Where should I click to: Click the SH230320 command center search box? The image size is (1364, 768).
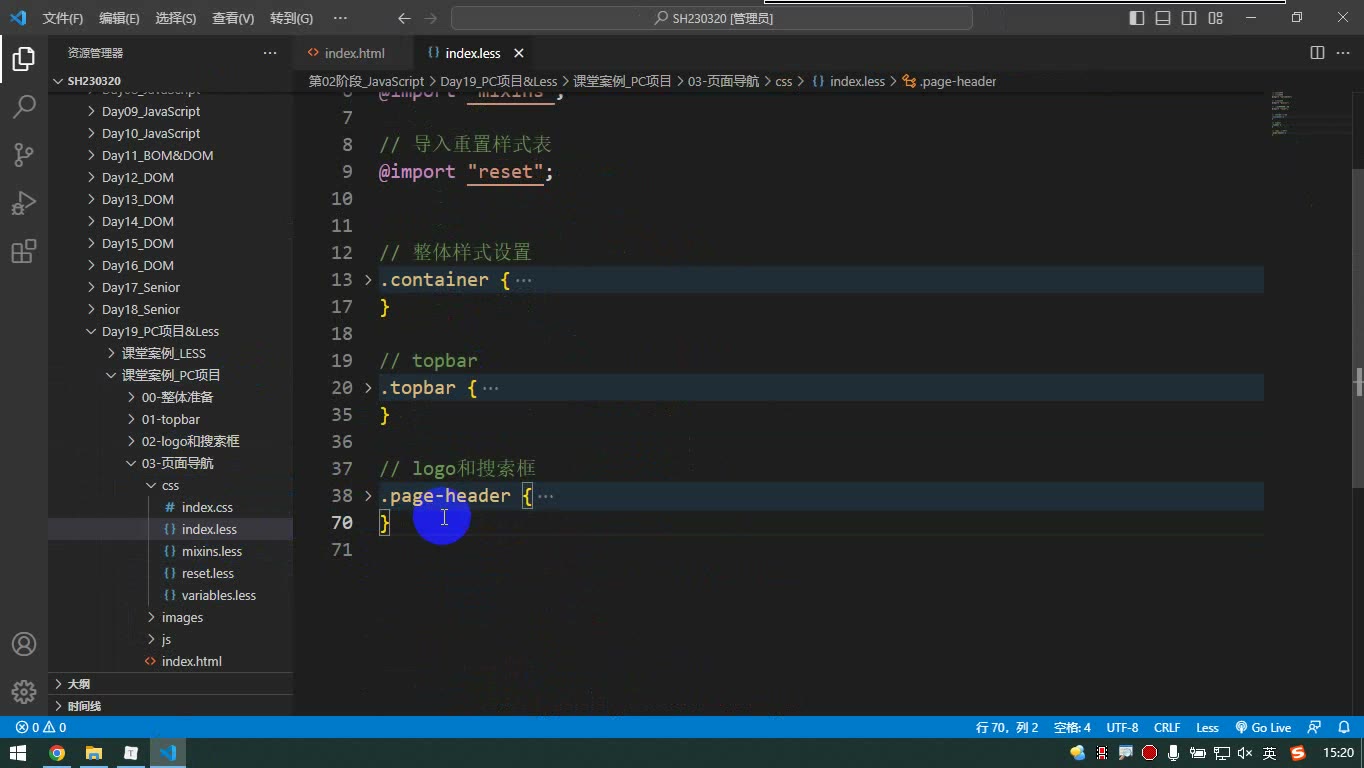[712, 18]
